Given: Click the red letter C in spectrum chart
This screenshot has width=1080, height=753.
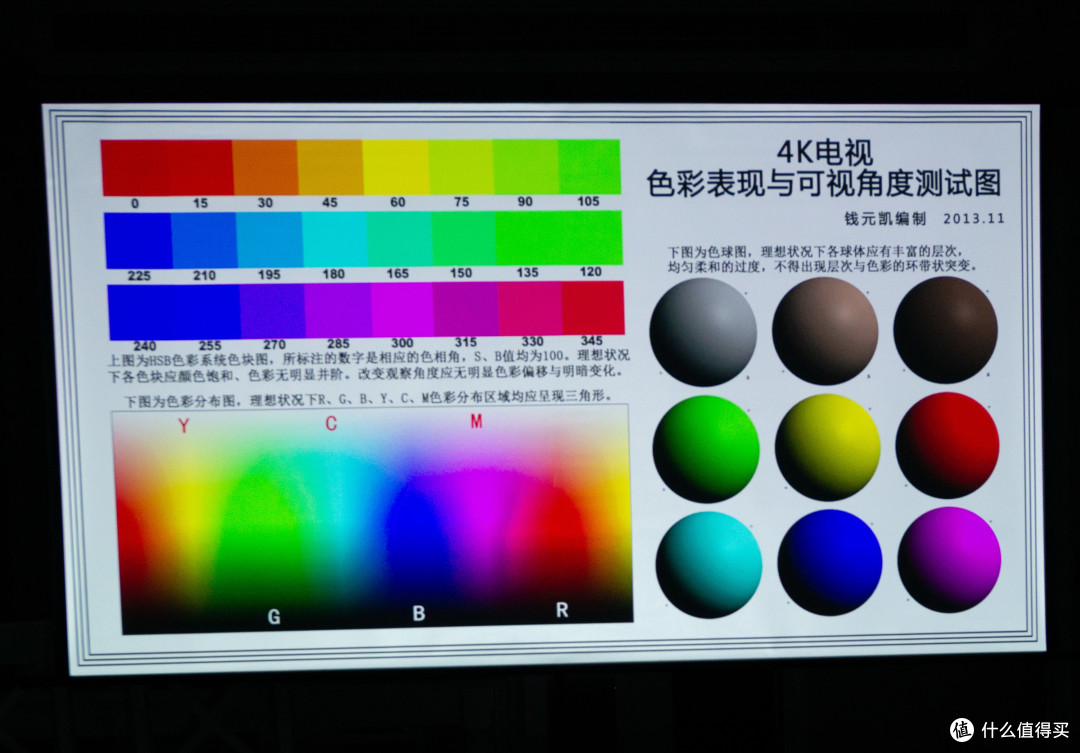Looking at the screenshot, I should tap(331, 423).
